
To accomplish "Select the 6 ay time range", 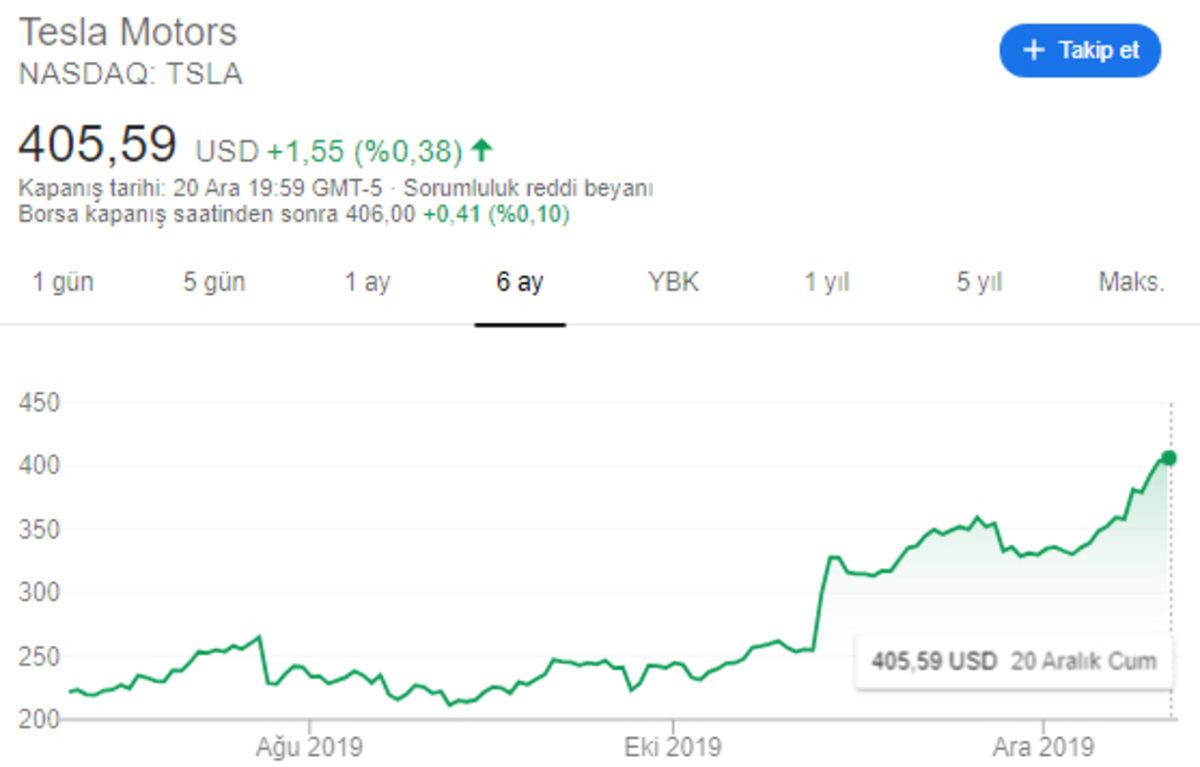I will [x=517, y=282].
